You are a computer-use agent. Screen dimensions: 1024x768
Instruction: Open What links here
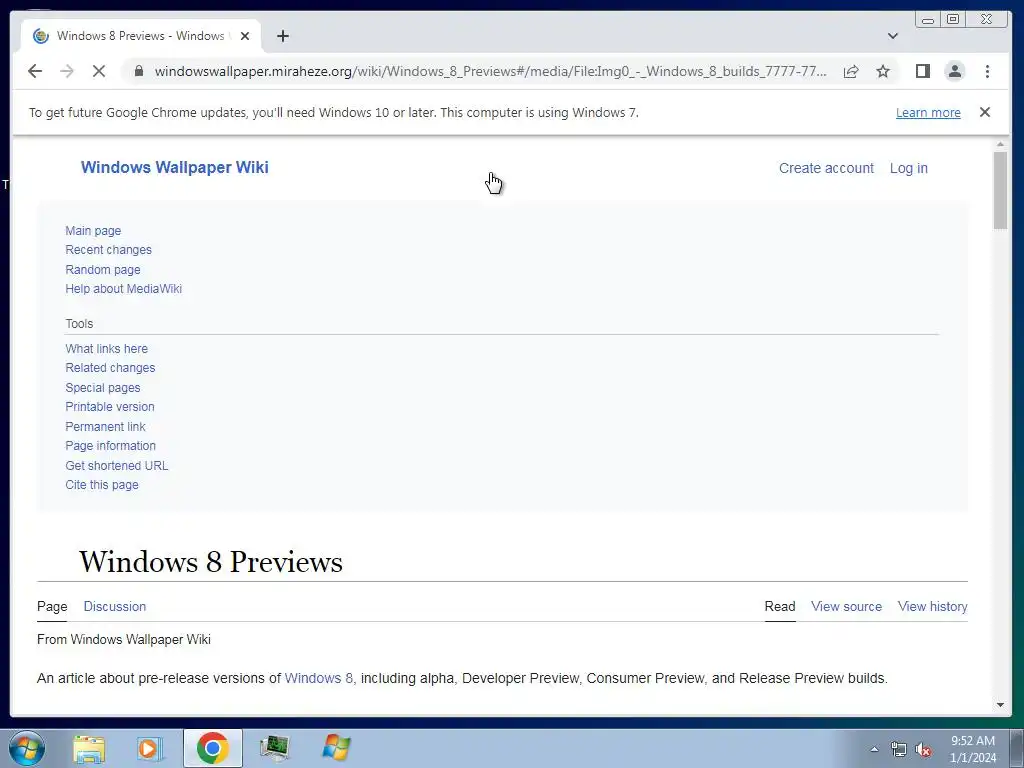click(x=106, y=349)
